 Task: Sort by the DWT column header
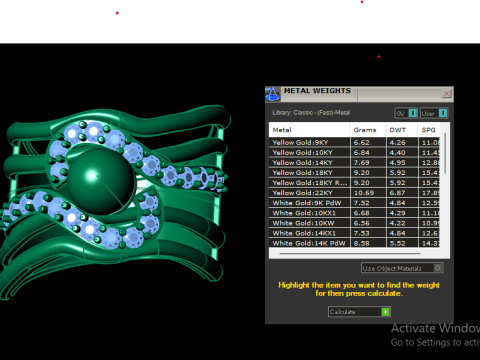click(401, 130)
